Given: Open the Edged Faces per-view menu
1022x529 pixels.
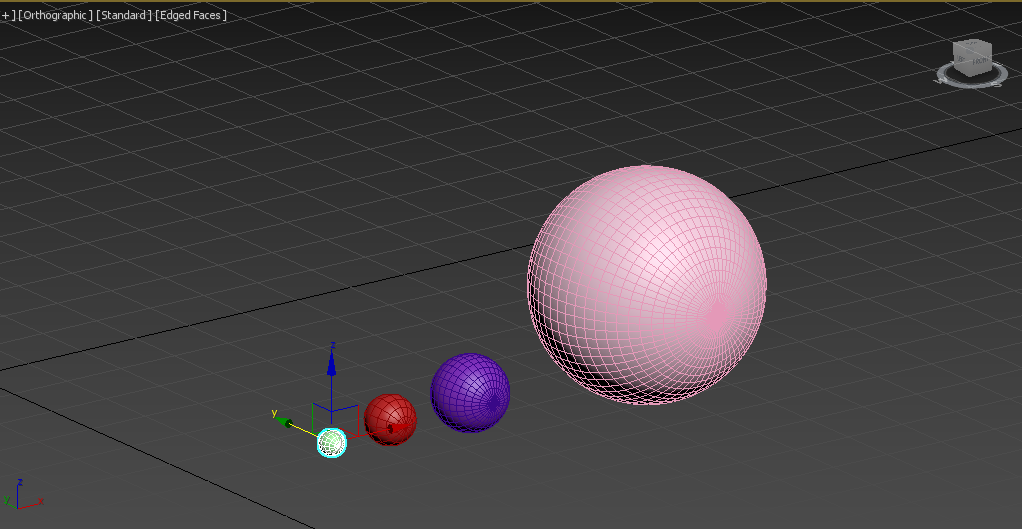Looking at the screenshot, I should [x=191, y=15].
